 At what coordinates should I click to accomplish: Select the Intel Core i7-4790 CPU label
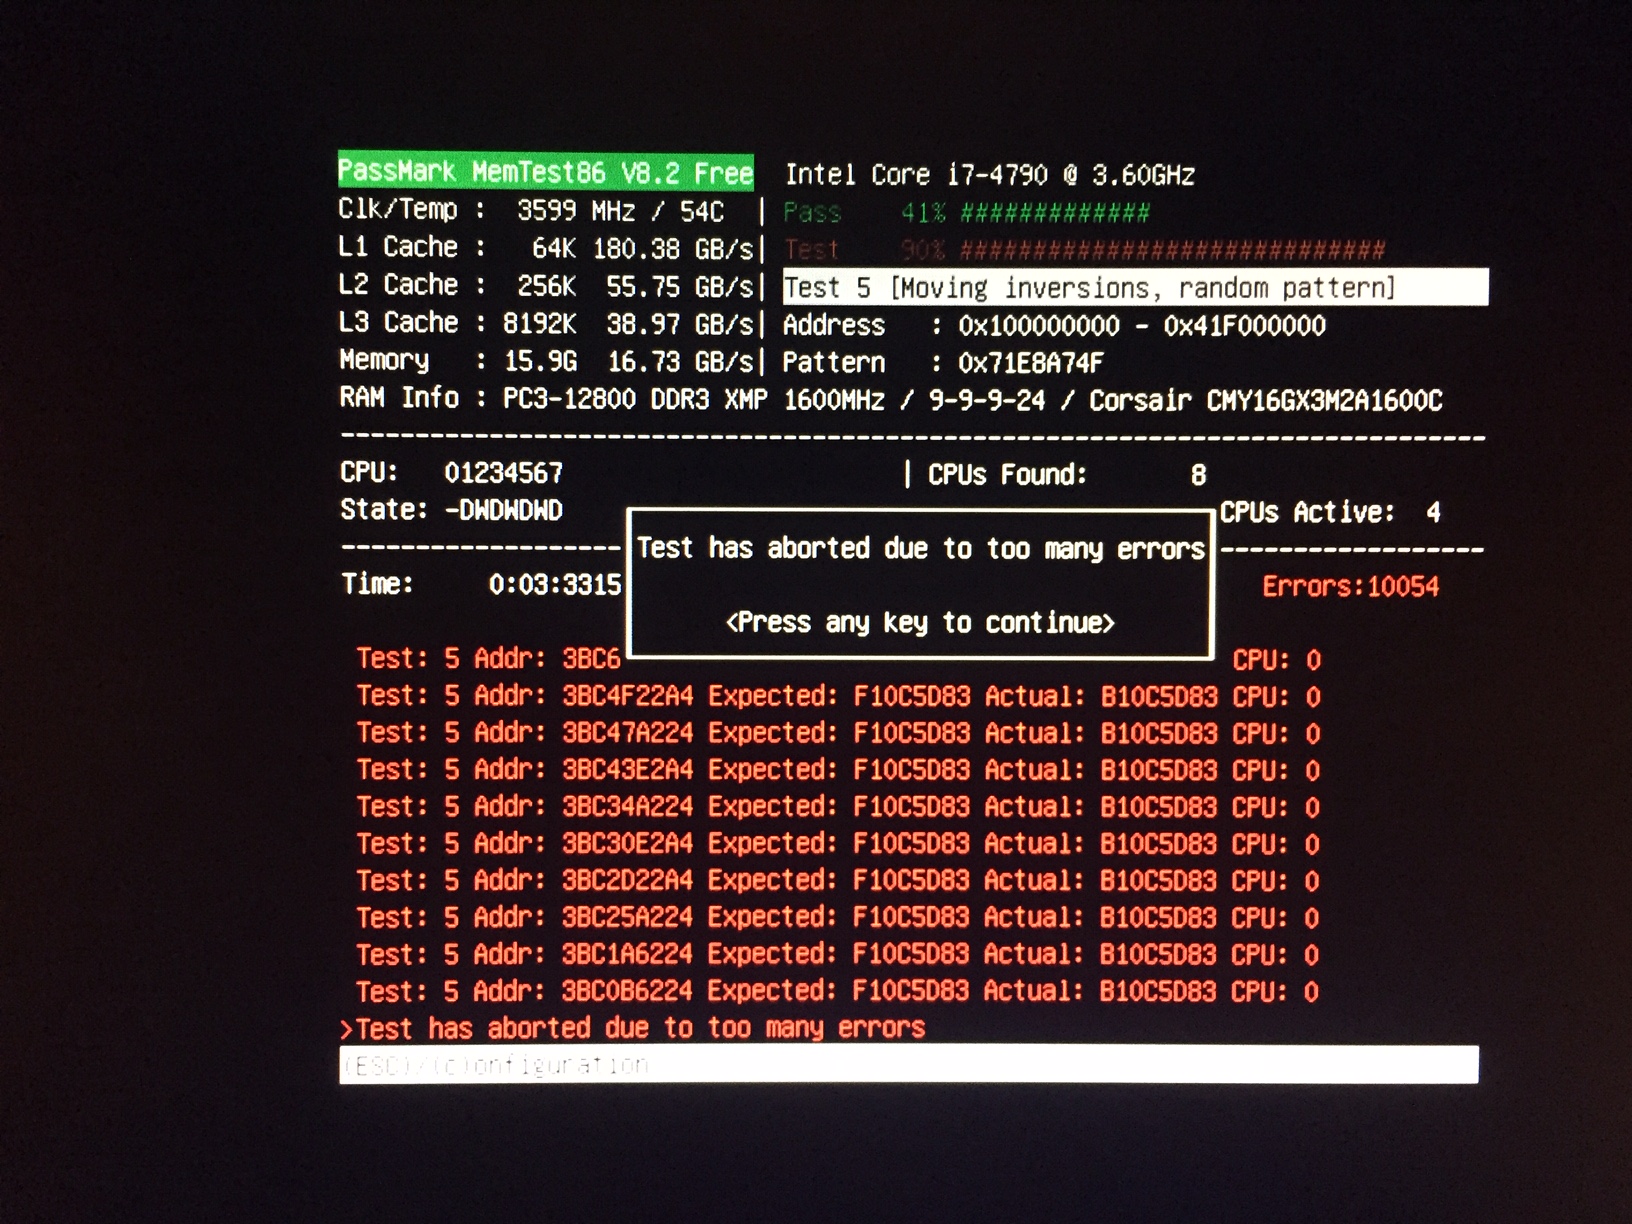coord(990,175)
